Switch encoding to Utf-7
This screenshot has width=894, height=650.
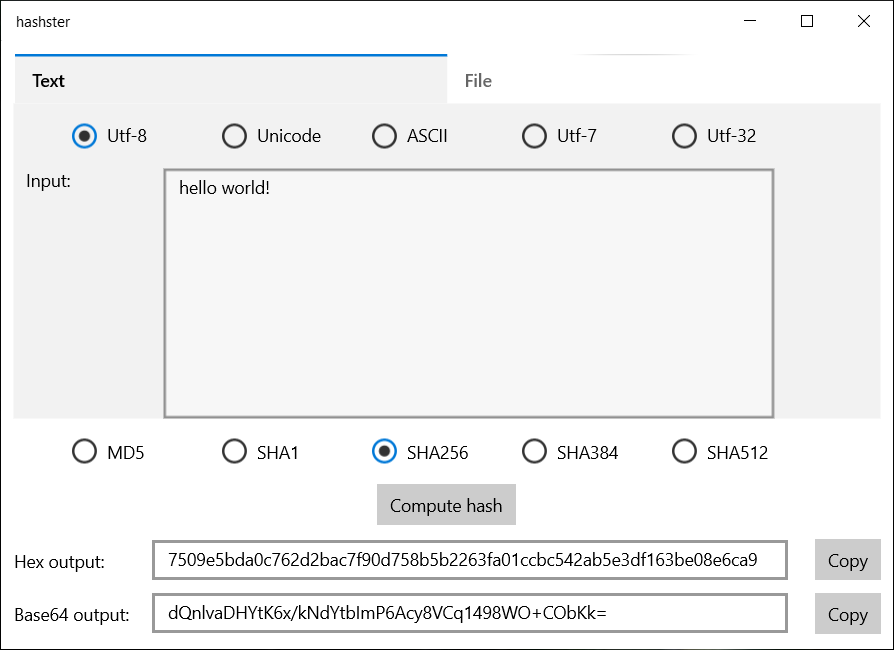[535, 136]
